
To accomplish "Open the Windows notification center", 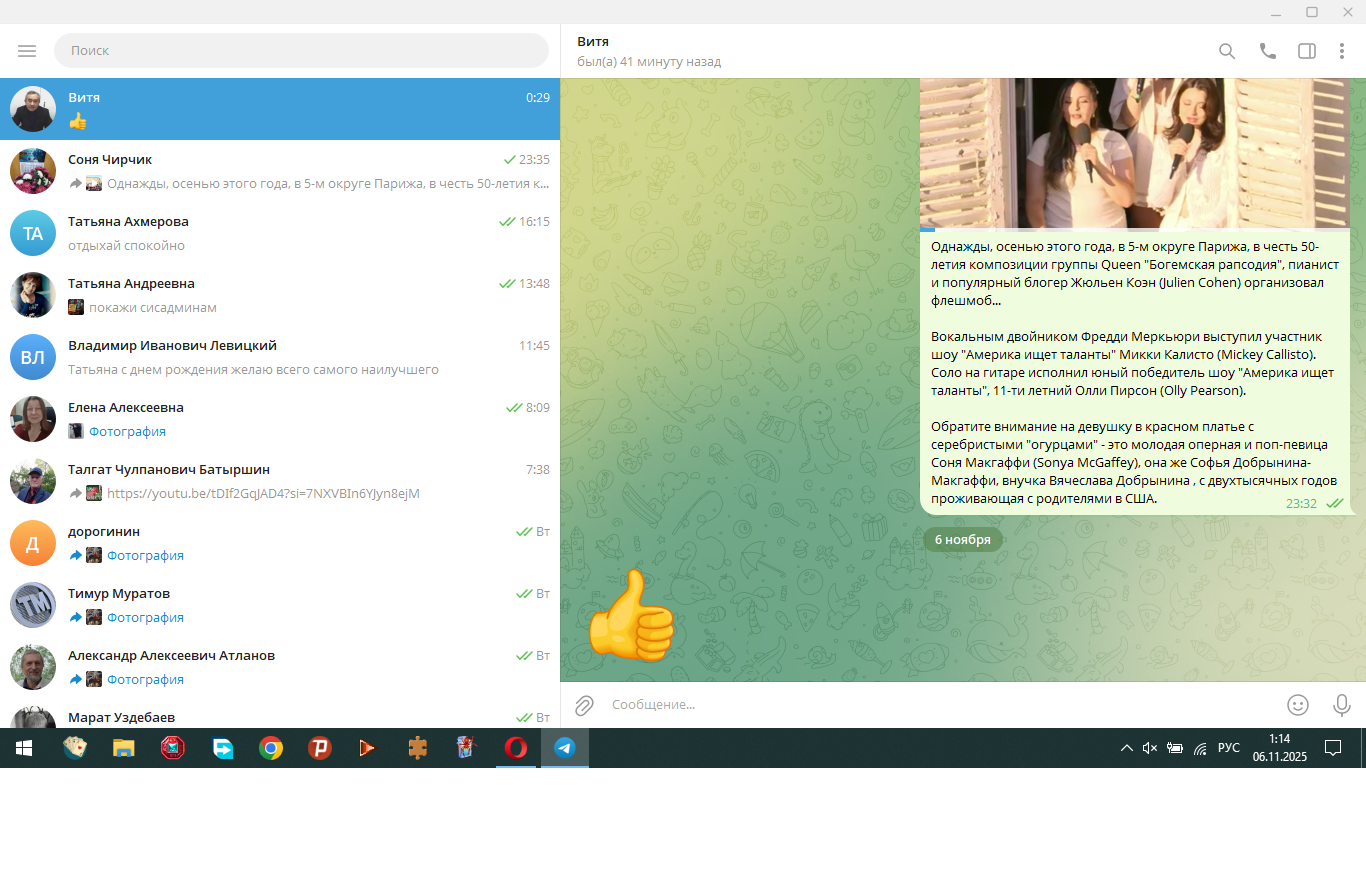I will 1333,748.
